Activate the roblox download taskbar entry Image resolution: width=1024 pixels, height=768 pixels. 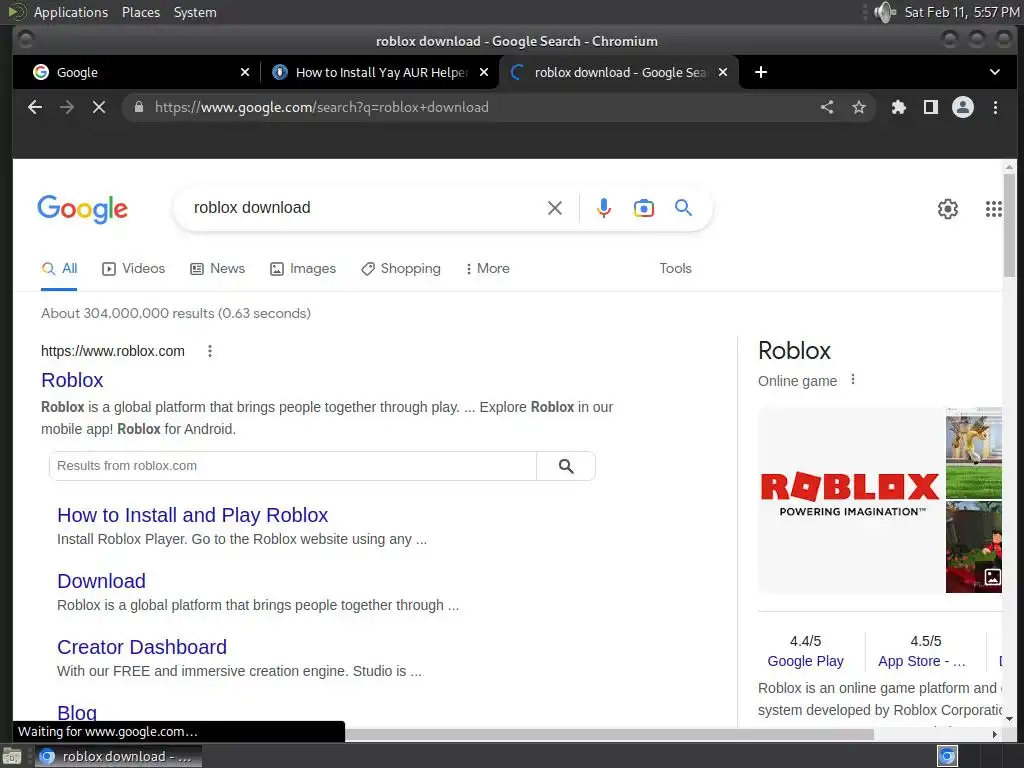(x=118, y=756)
